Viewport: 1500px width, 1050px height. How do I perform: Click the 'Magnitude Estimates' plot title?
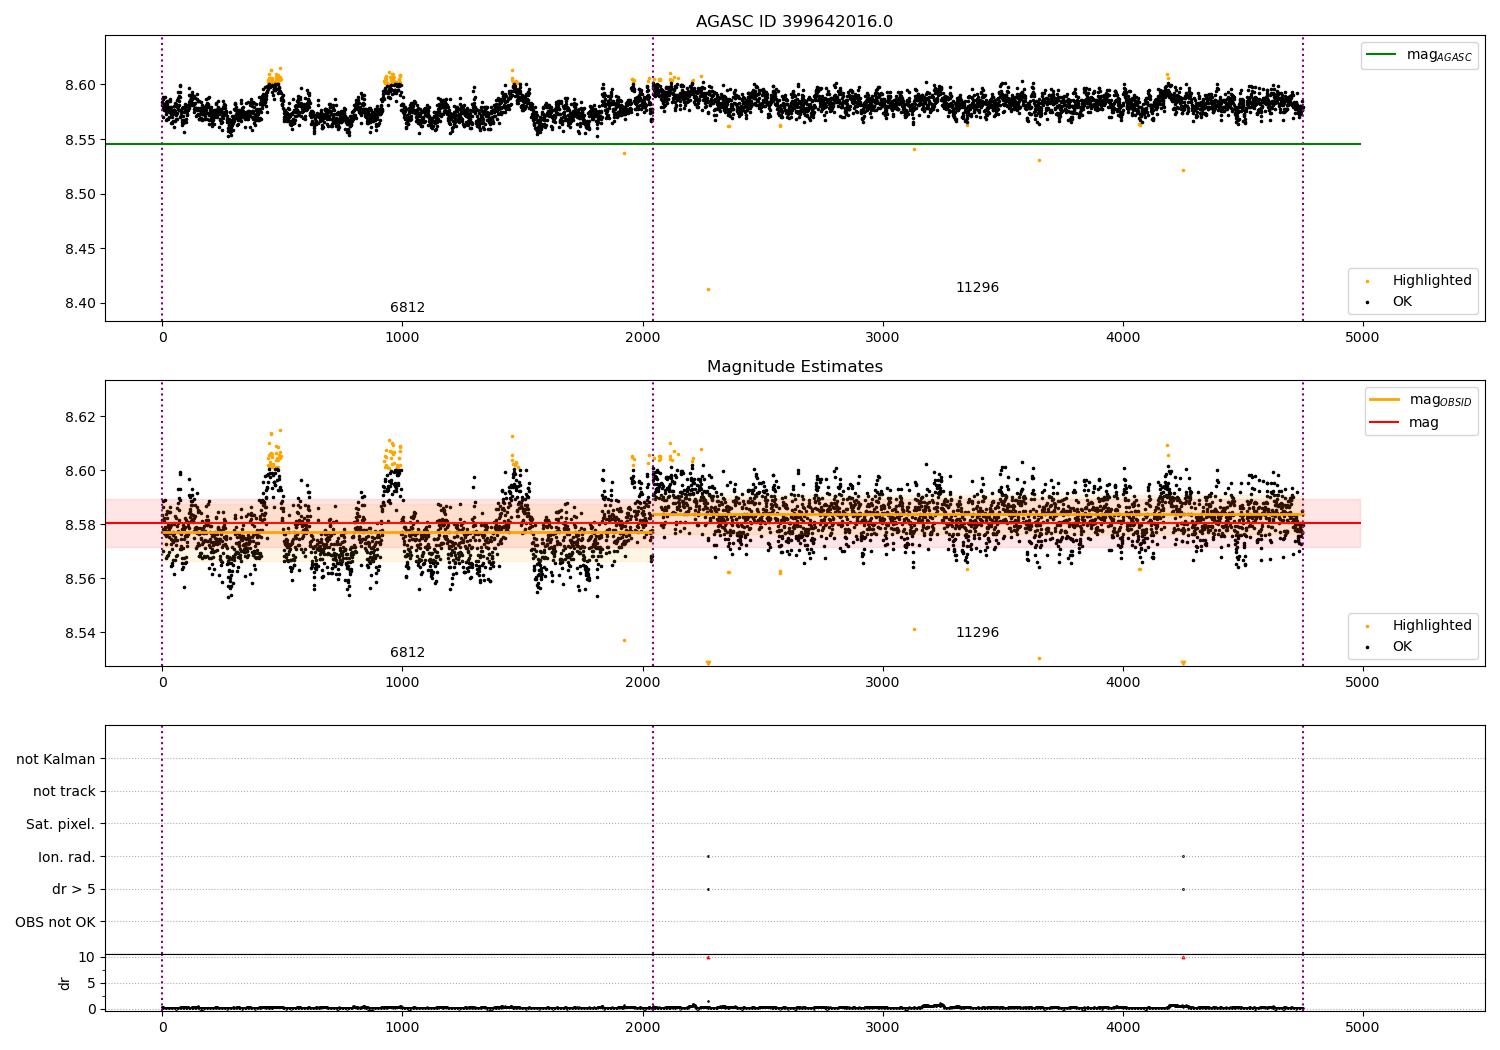coord(794,367)
